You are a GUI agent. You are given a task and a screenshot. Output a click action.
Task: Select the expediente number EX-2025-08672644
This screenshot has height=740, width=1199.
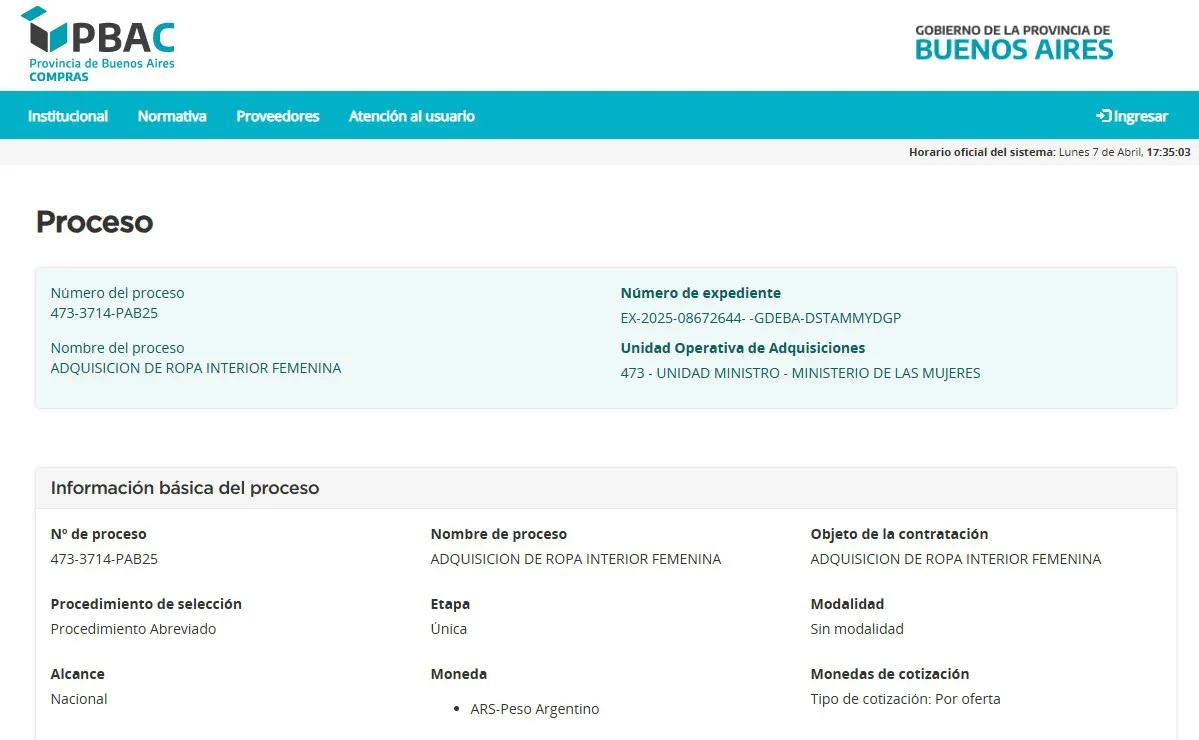point(760,317)
